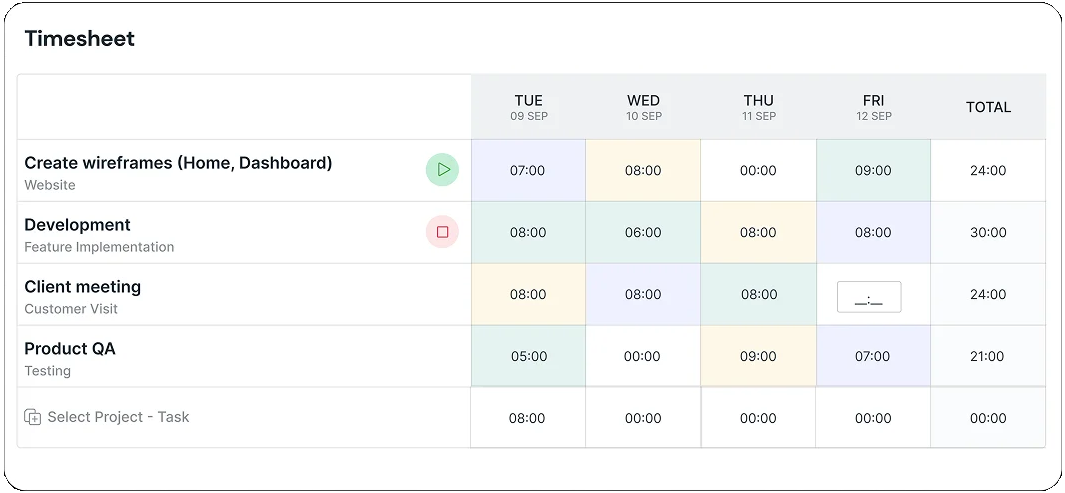Screen dimensions: 1065x493
Task: Start timer for Create wireframes task
Action: click(x=442, y=170)
